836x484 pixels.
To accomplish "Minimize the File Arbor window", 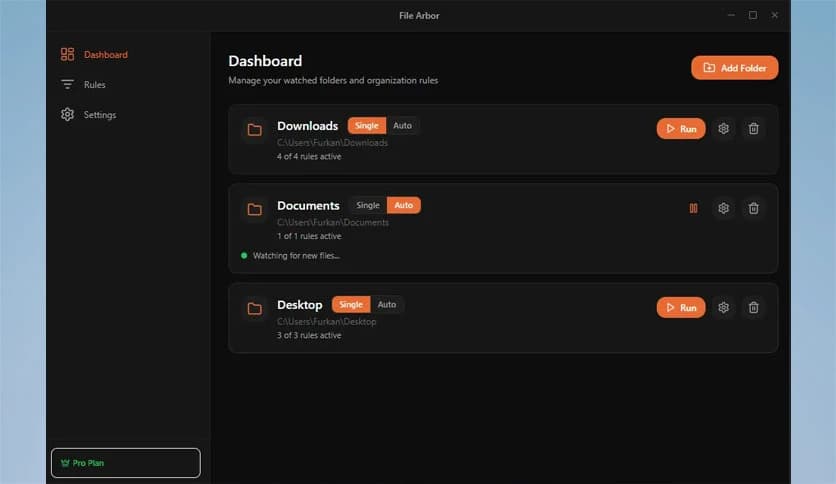I will pyautogui.click(x=731, y=15).
